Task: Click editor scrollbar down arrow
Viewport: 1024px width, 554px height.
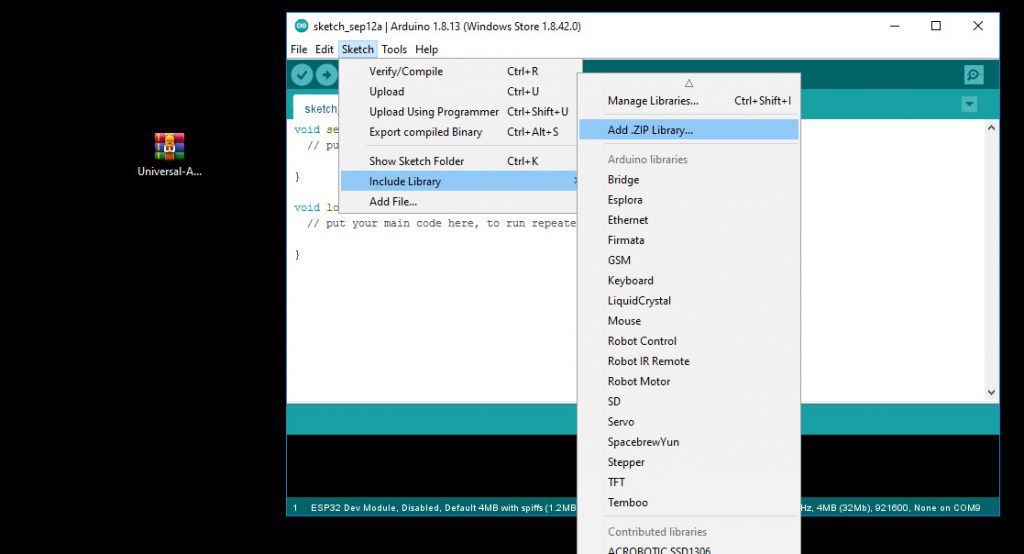Action: point(991,393)
